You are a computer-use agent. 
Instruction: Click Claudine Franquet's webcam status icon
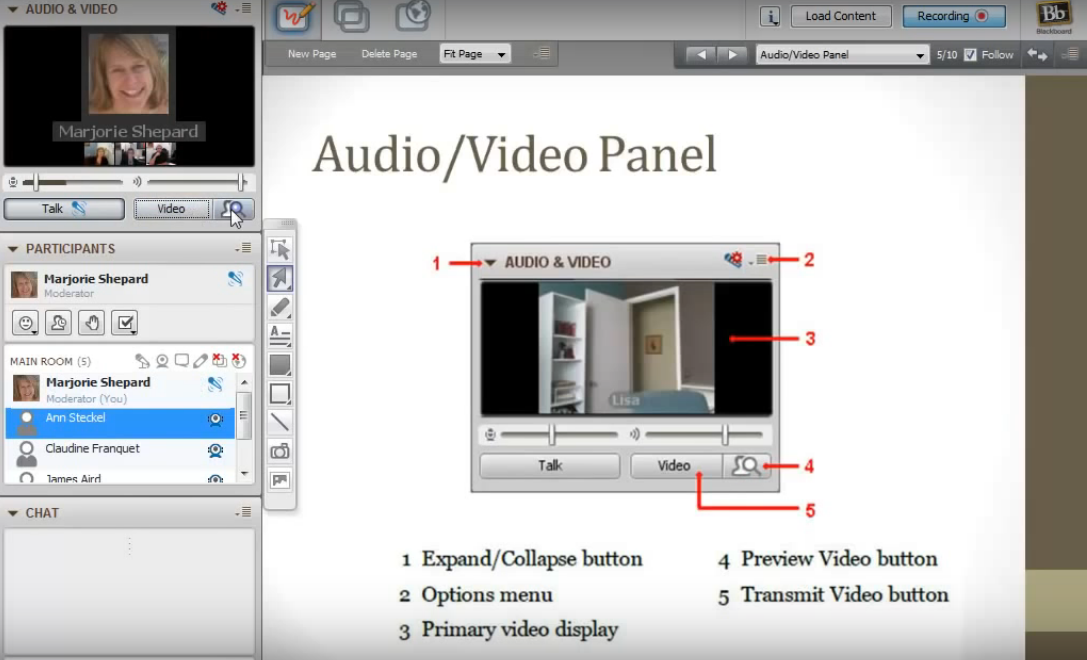tap(216, 451)
